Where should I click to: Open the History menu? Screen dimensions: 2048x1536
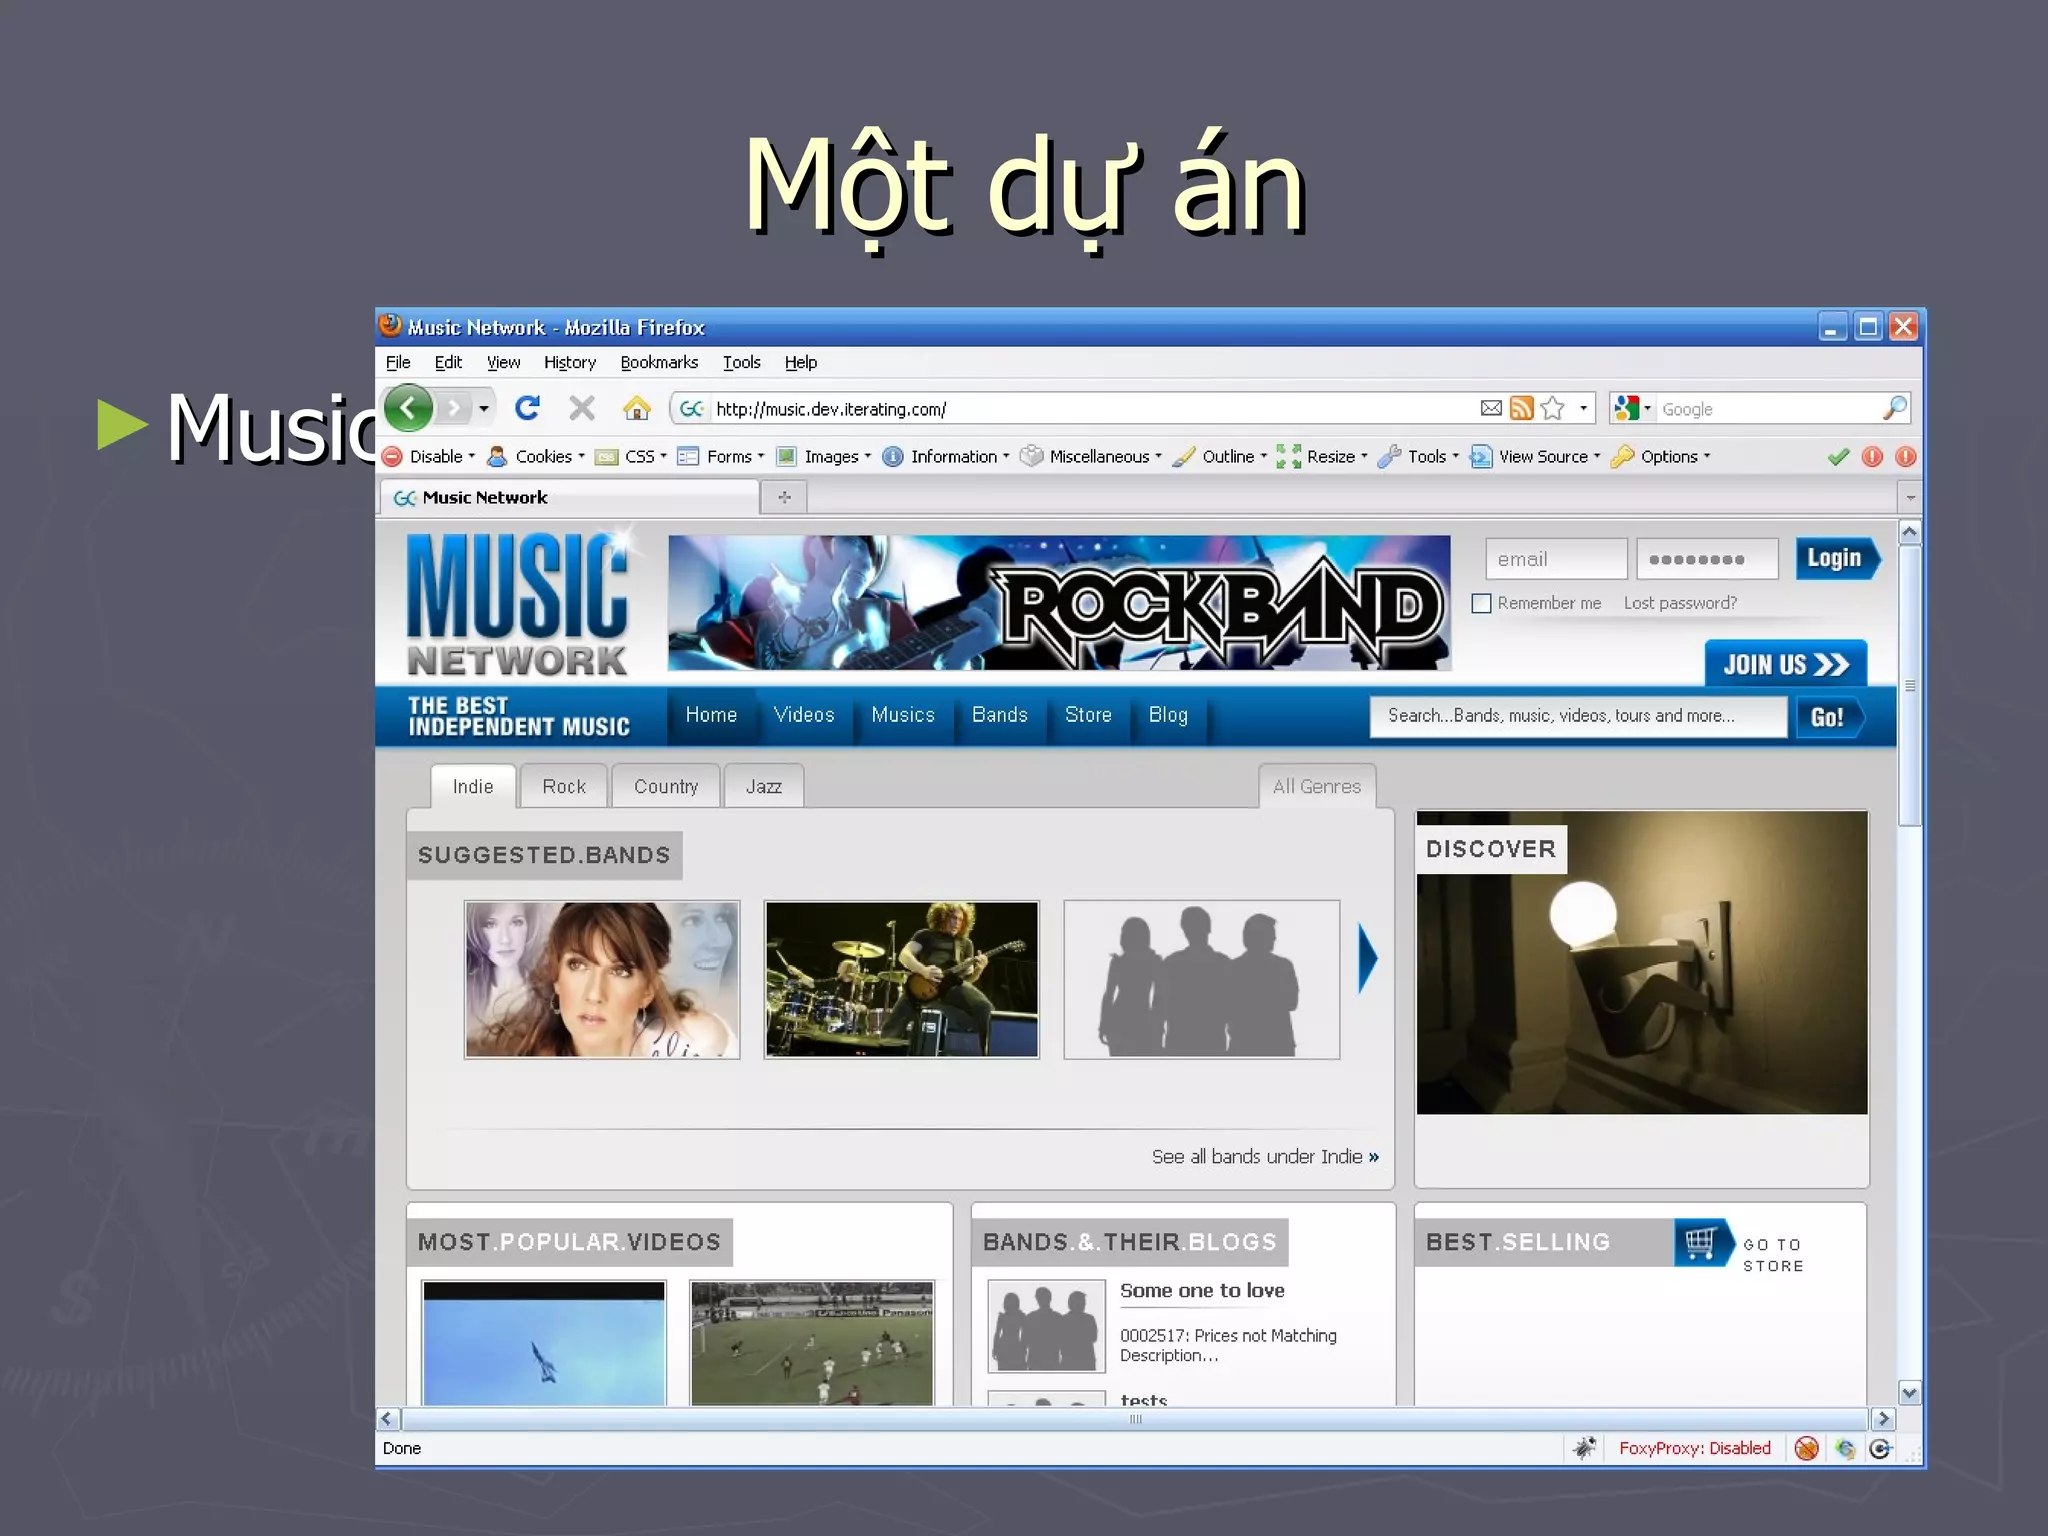[570, 362]
